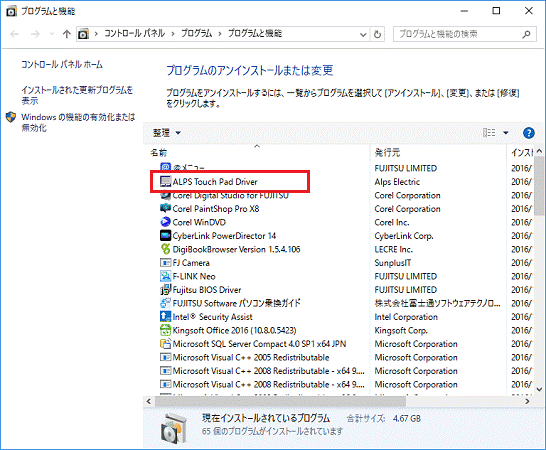The width and height of the screenshot is (546, 450).
Task: Click the Alps Electric publisher cell
Action: point(397,182)
